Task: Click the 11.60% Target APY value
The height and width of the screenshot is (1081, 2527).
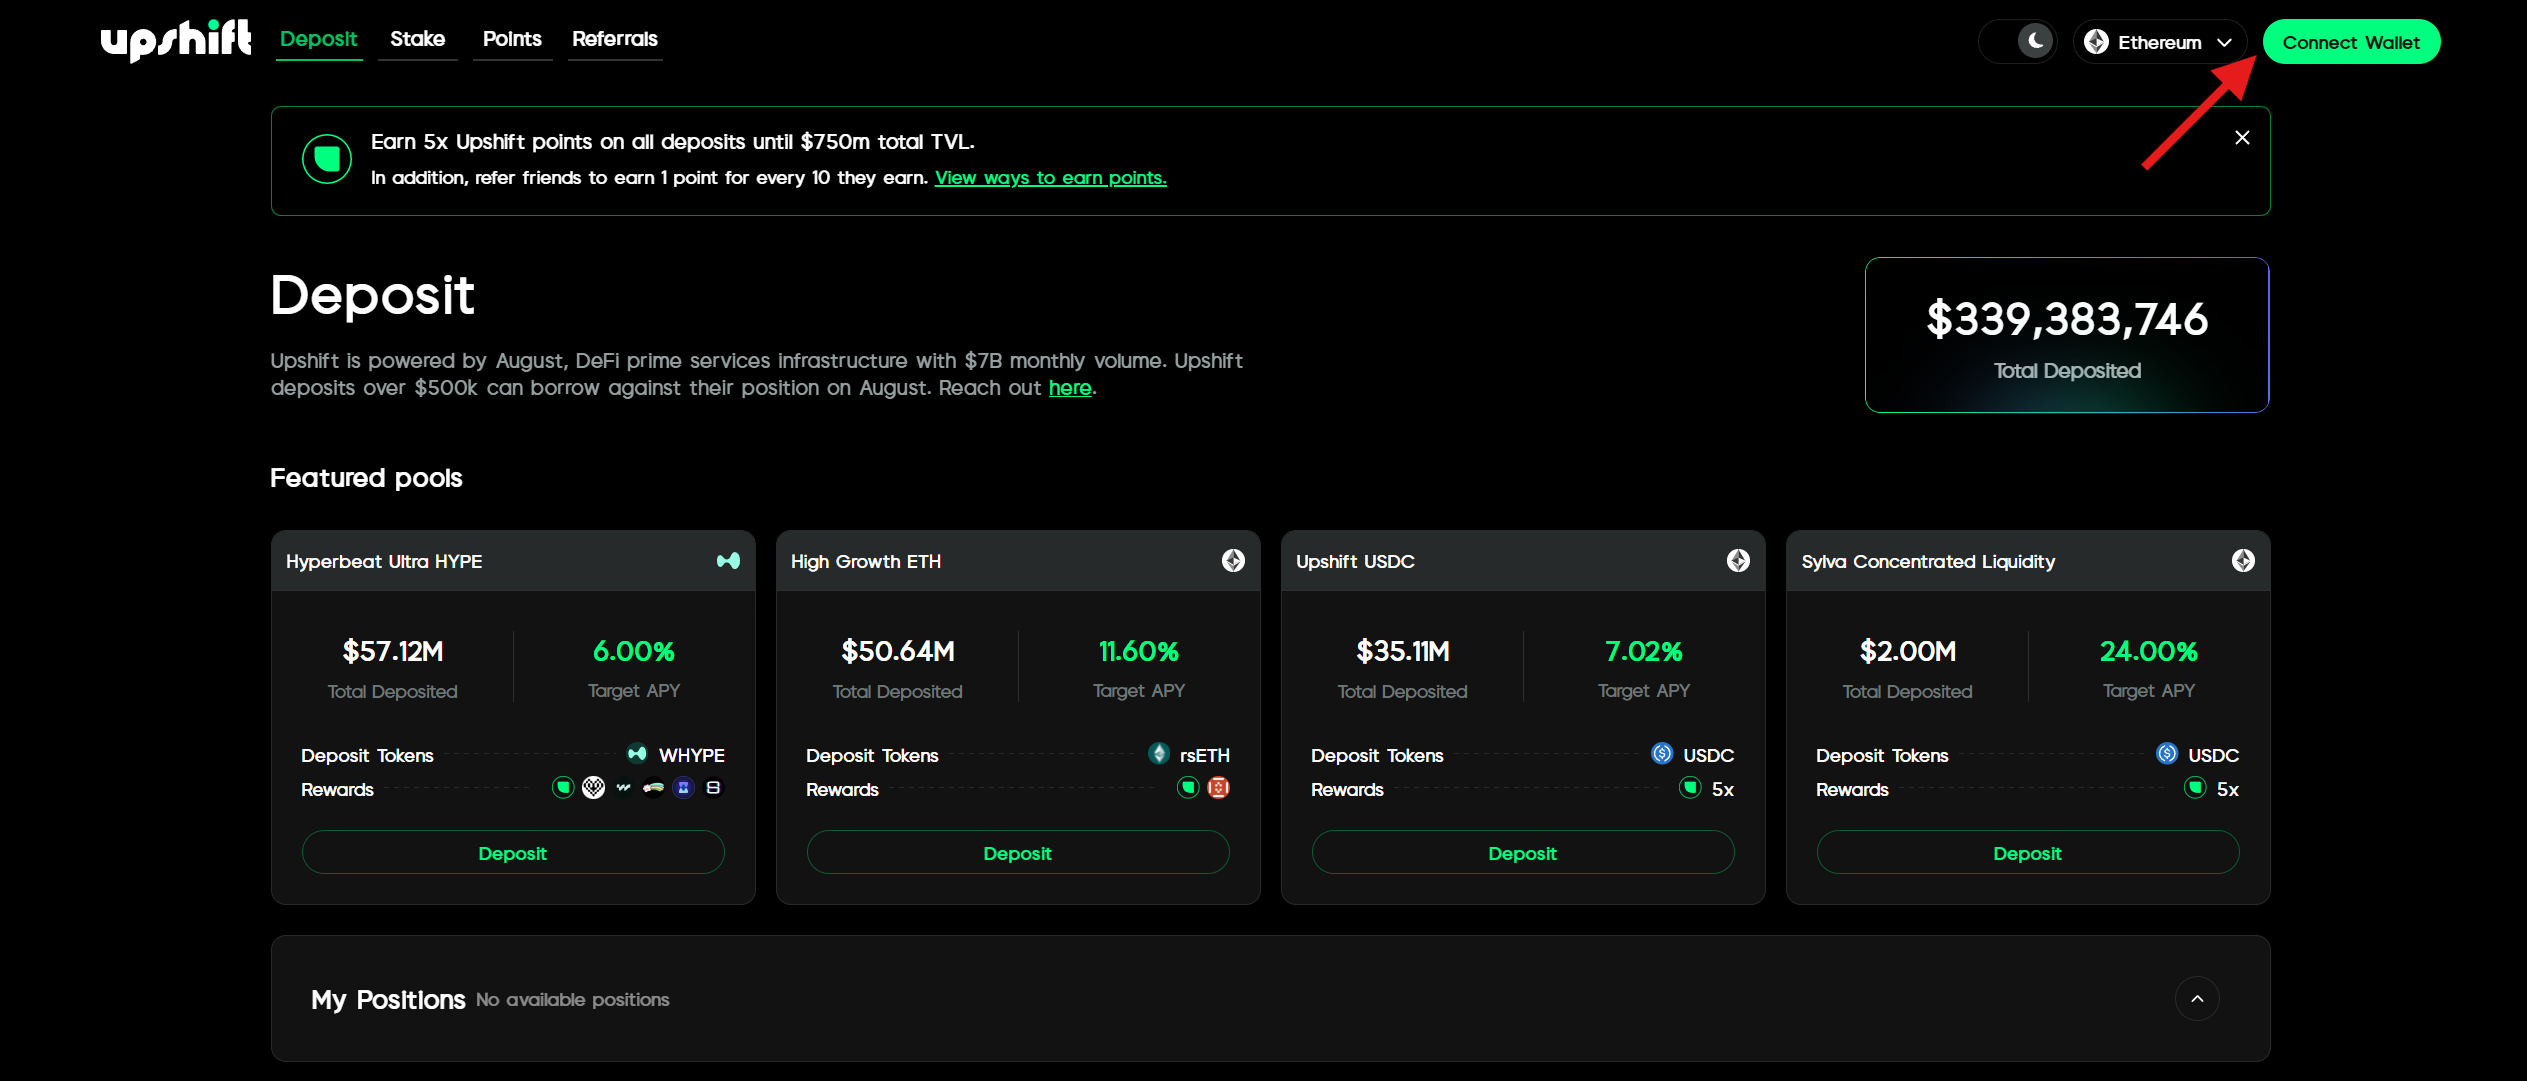Action: (1139, 652)
